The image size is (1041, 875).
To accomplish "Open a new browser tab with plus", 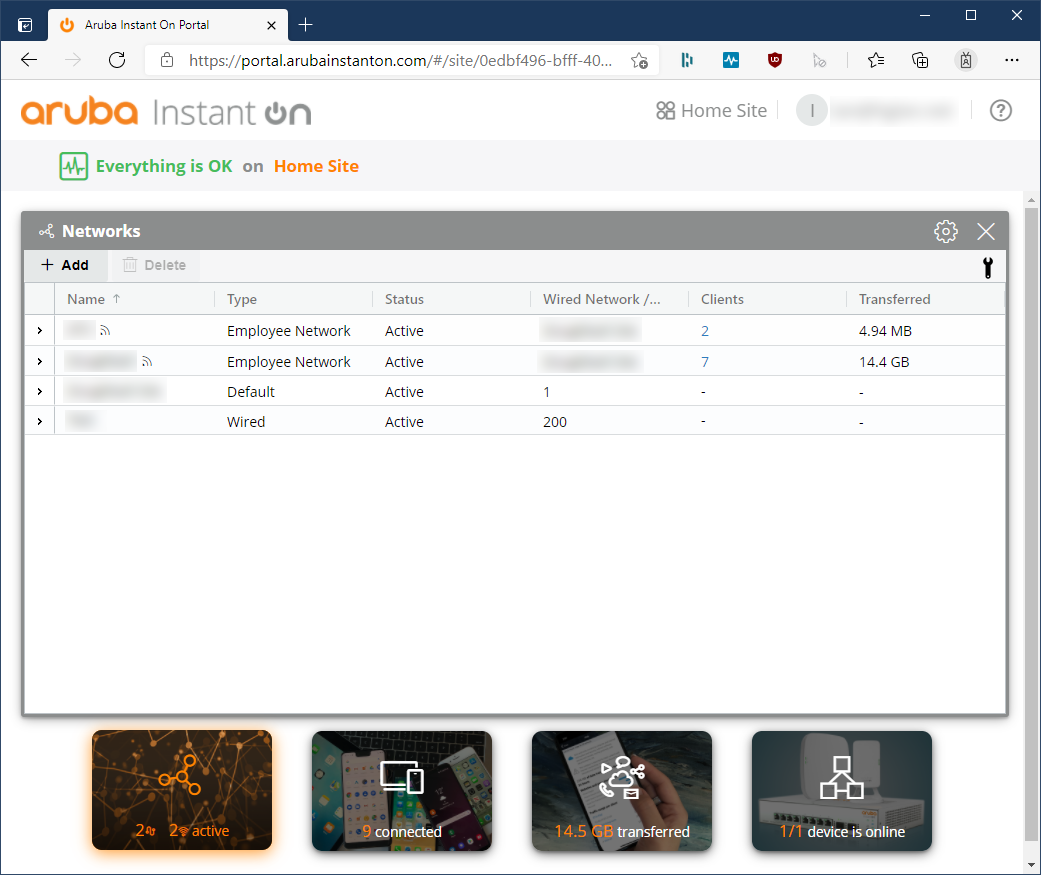I will pos(305,25).
